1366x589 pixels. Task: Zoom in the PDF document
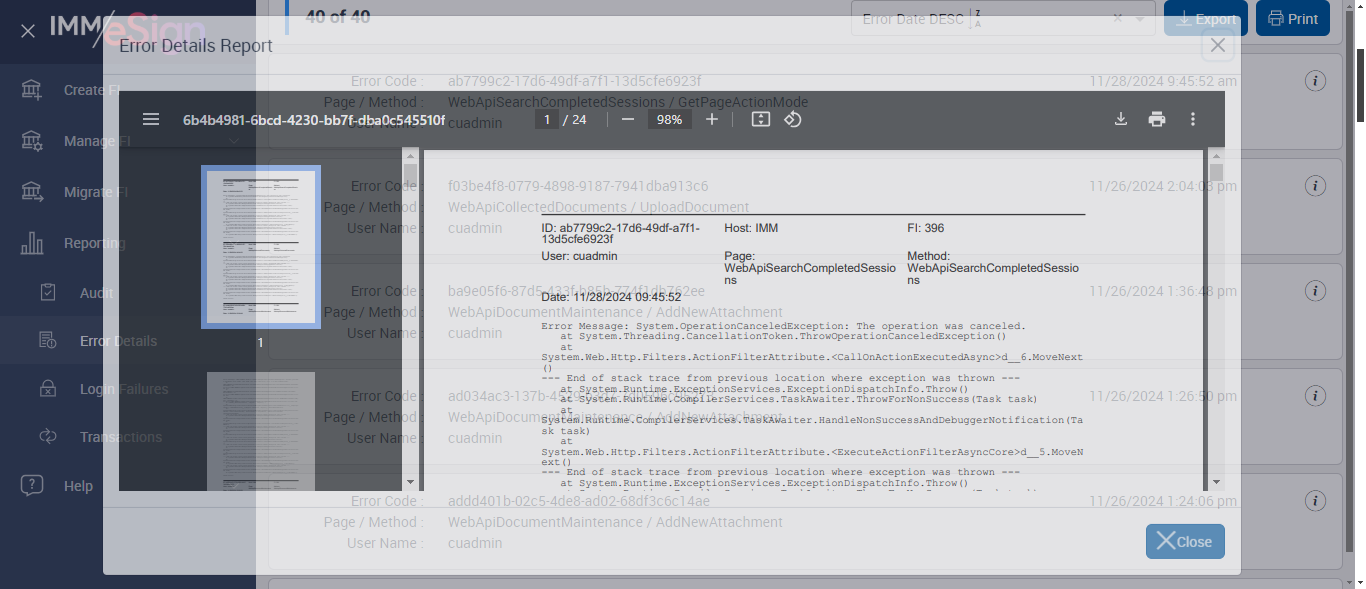coord(712,119)
